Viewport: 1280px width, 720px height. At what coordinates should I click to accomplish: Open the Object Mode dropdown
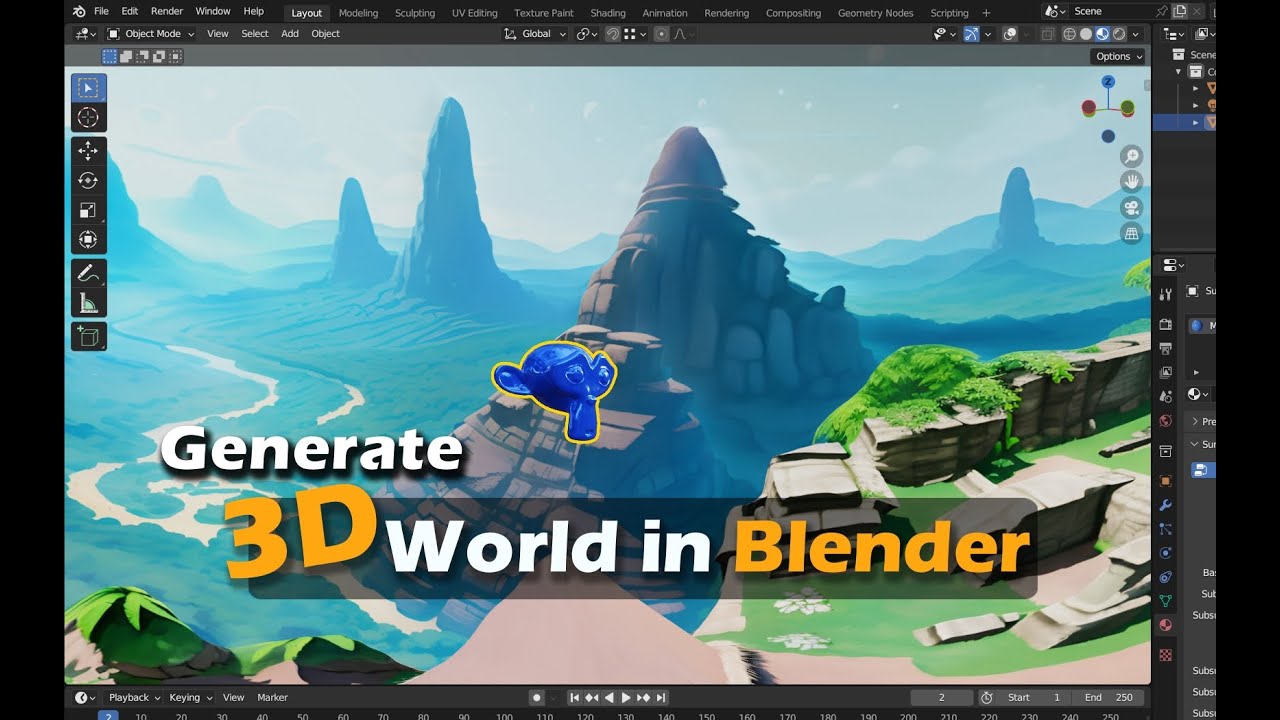tap(151, 33)
